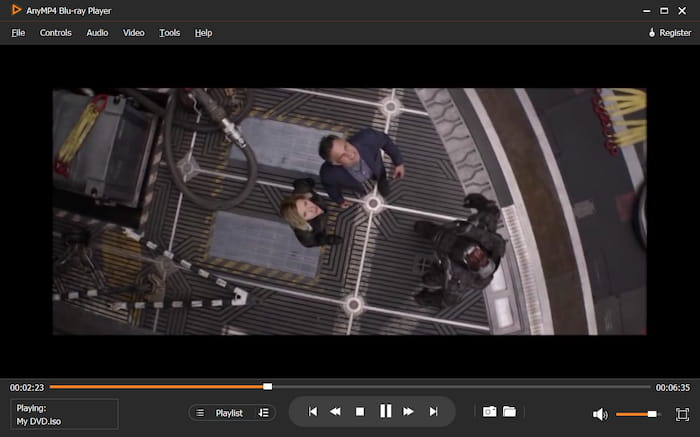
Task: Minimize the player window
Action: [x=646, y=11]
